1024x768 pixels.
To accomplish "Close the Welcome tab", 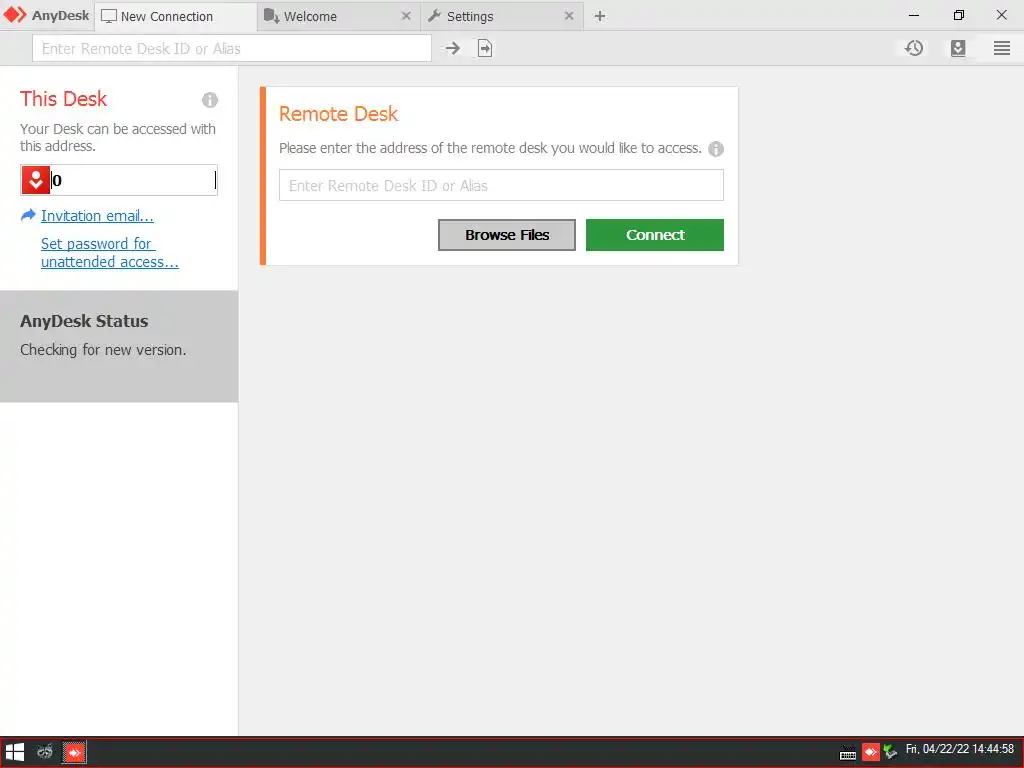I will [x=406, y=16].
